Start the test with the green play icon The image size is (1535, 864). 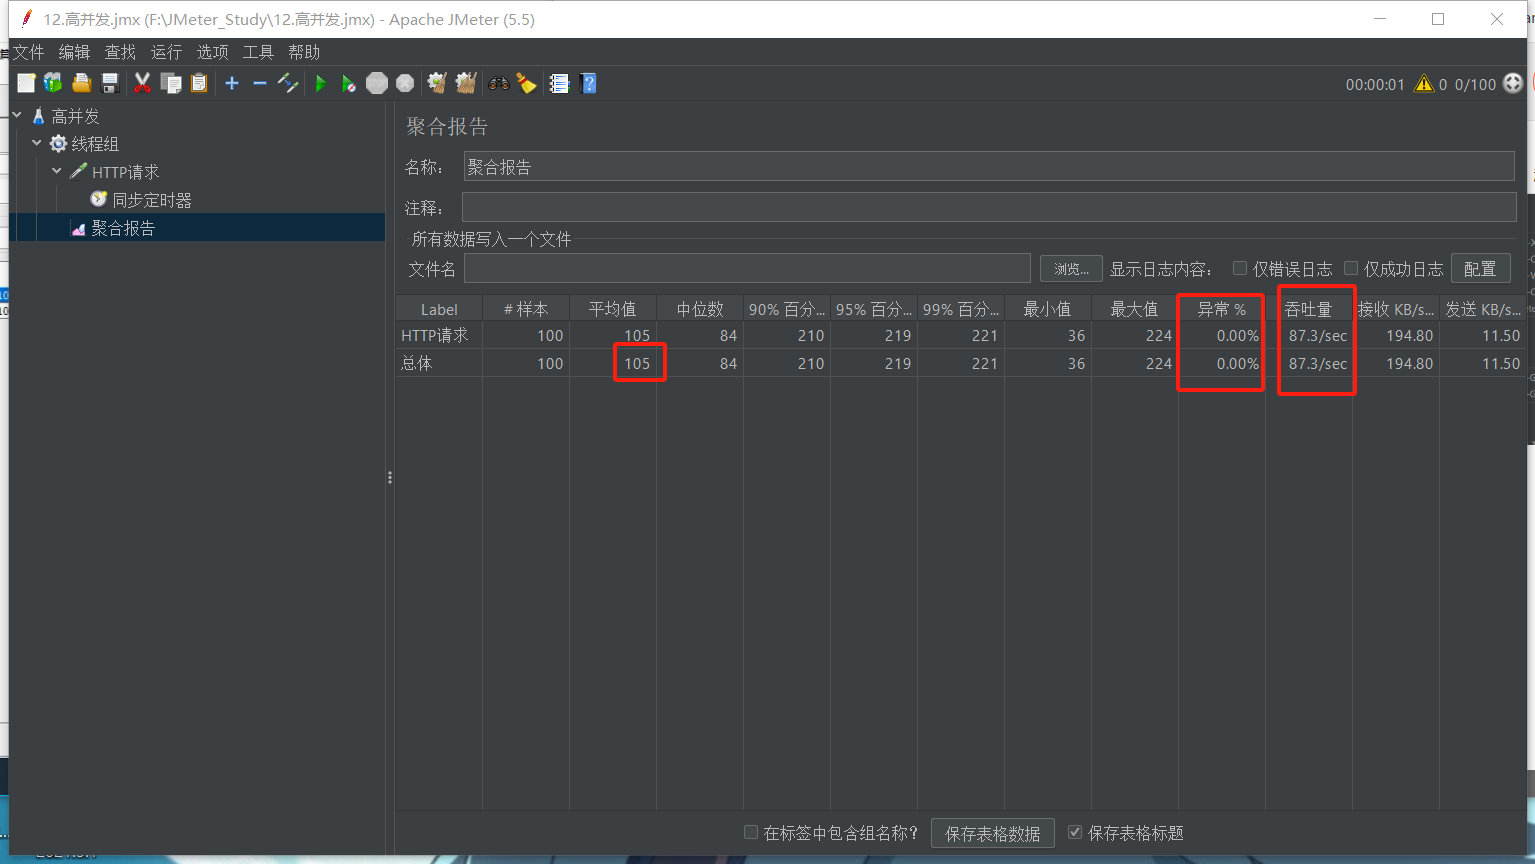(x=320, y=83)
